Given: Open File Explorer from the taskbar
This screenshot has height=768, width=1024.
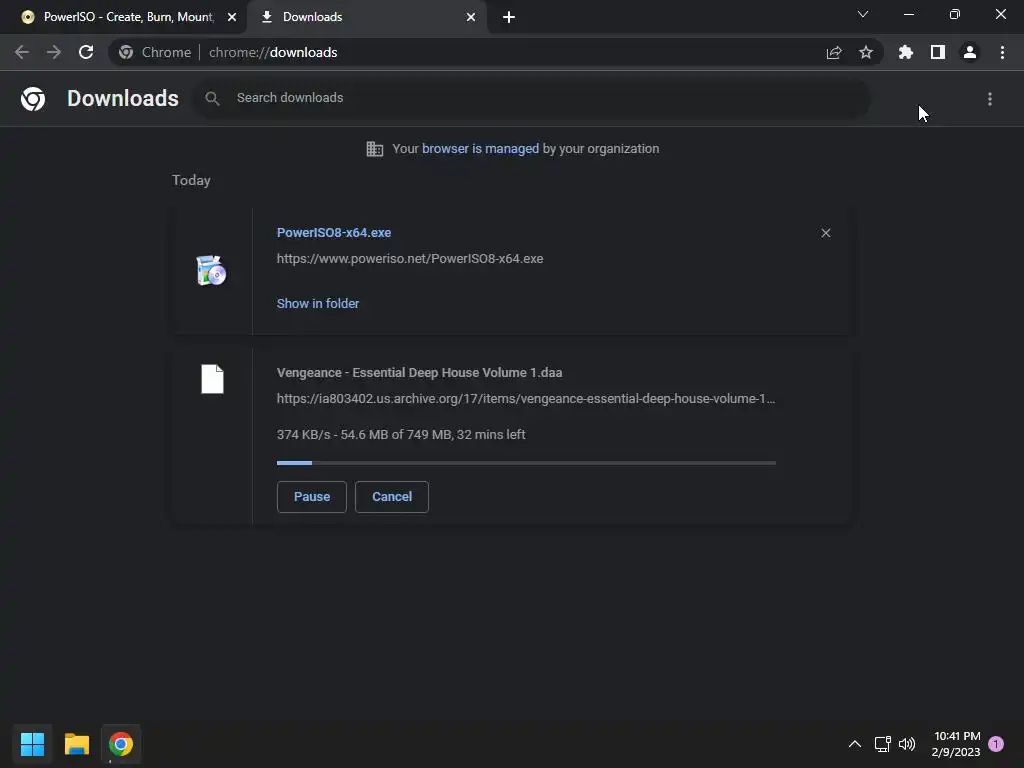Looking at the screenshot, I should (x=76, y=744).
